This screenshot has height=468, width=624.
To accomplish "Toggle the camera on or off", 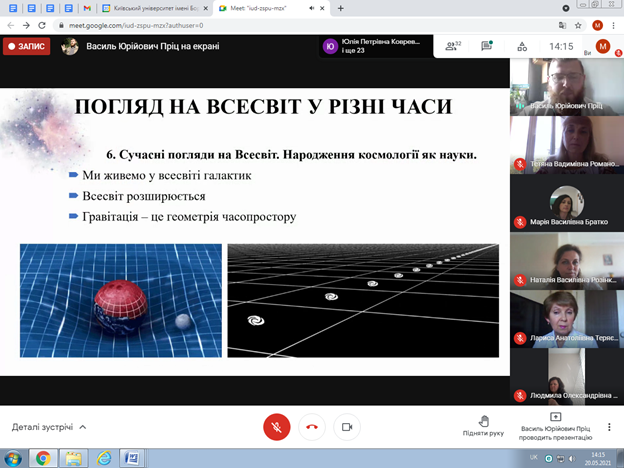I will pyautogui.click(x=347, y=427).
